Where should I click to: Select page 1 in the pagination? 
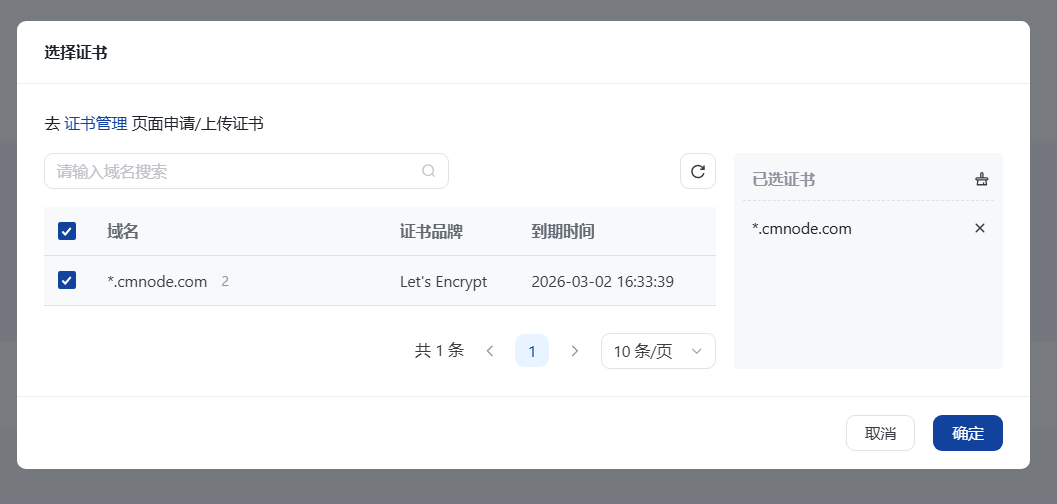[532, 351]
